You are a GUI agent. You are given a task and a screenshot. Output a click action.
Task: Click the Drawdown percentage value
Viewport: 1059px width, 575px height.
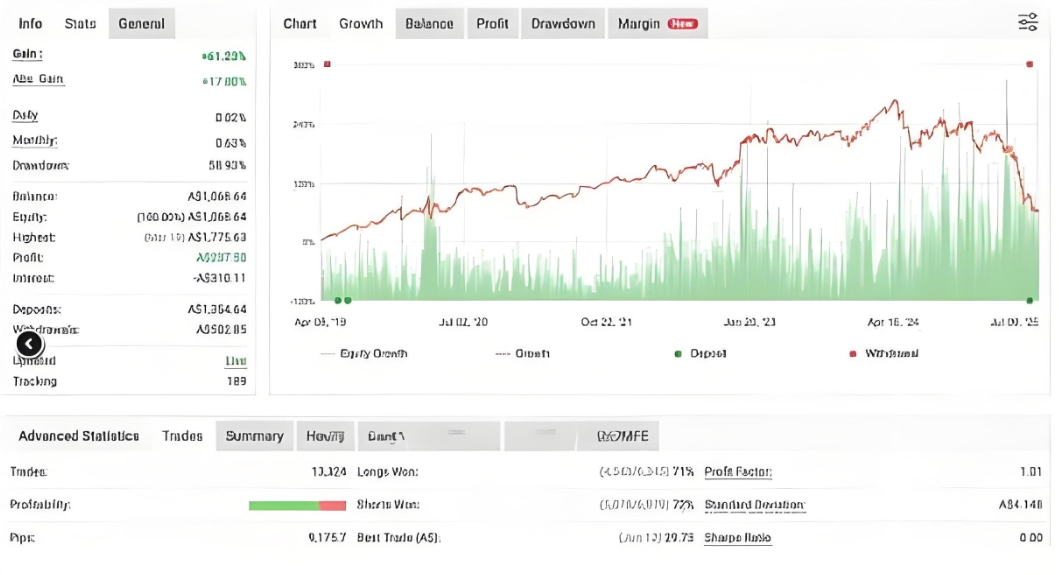tap(227, 166)
